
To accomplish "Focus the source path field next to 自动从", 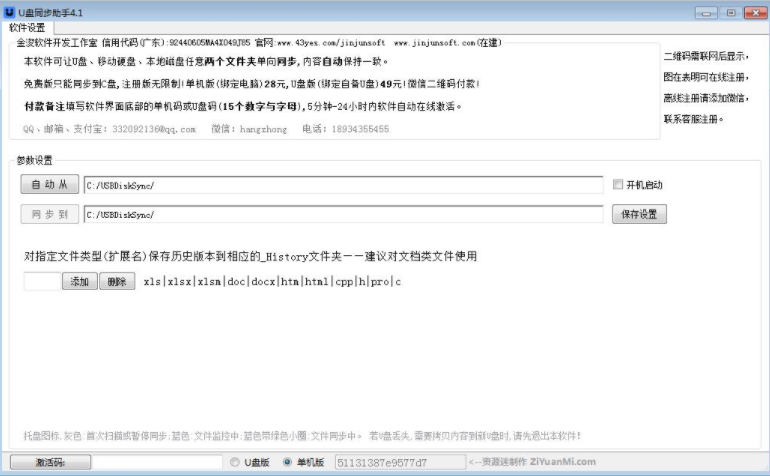I will point(343,185).
